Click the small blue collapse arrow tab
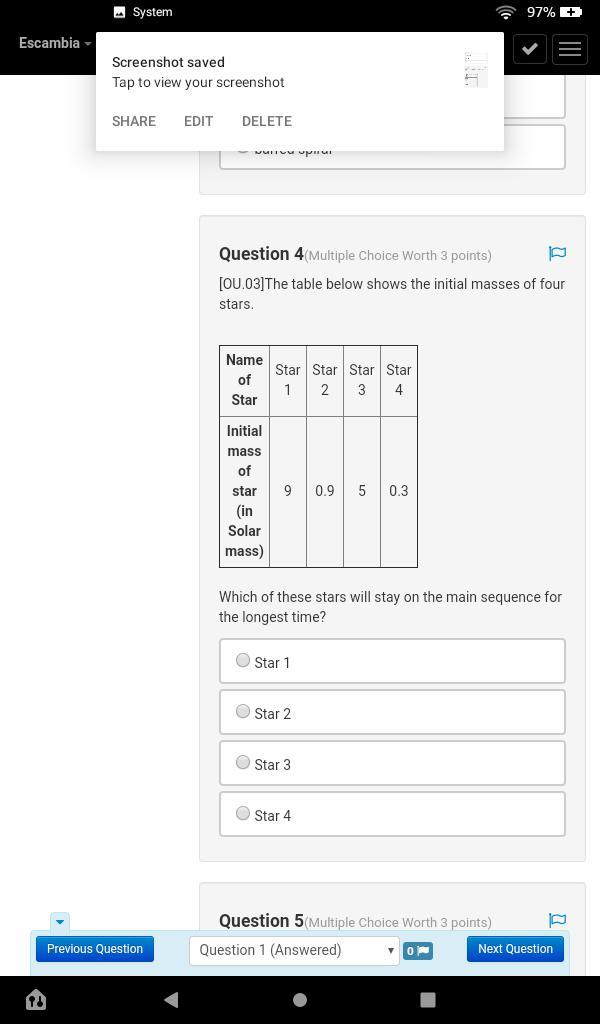The width and height of the screenshot is (600, 1024). coord(59,921)
